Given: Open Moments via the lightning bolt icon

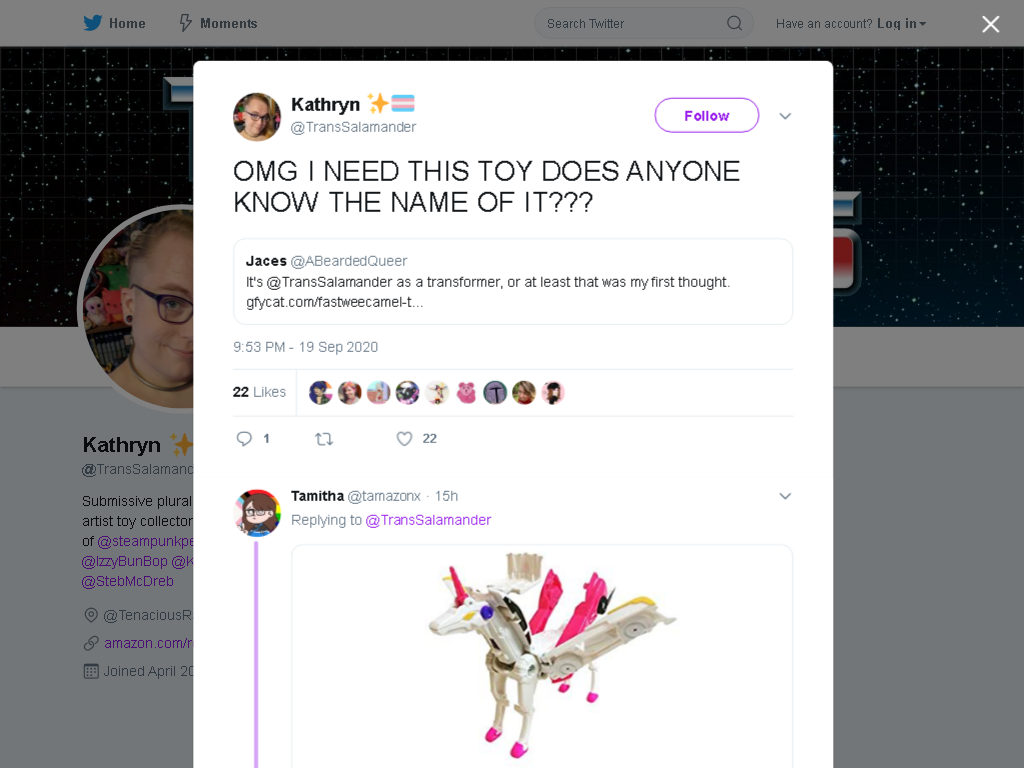Looking at the screenshot, I should click(x=185, y=24).
